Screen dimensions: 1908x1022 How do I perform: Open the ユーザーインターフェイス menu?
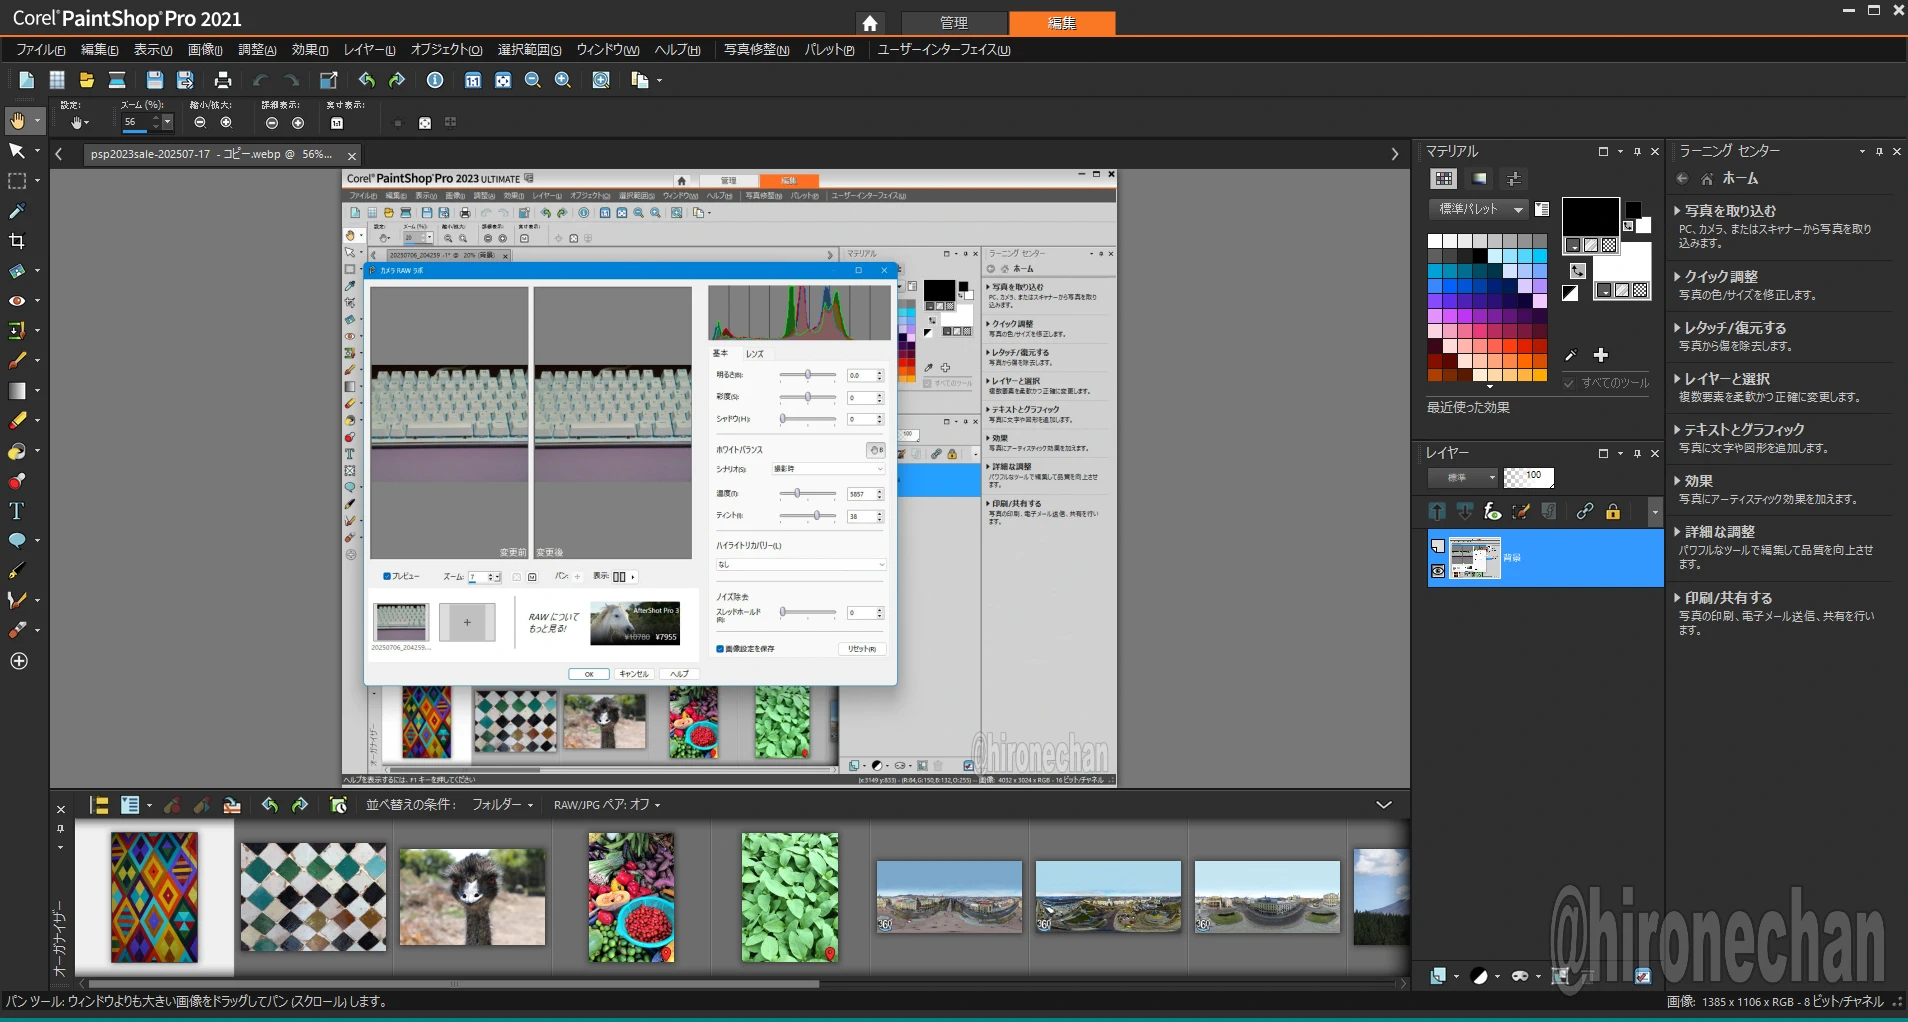(943, 50)
